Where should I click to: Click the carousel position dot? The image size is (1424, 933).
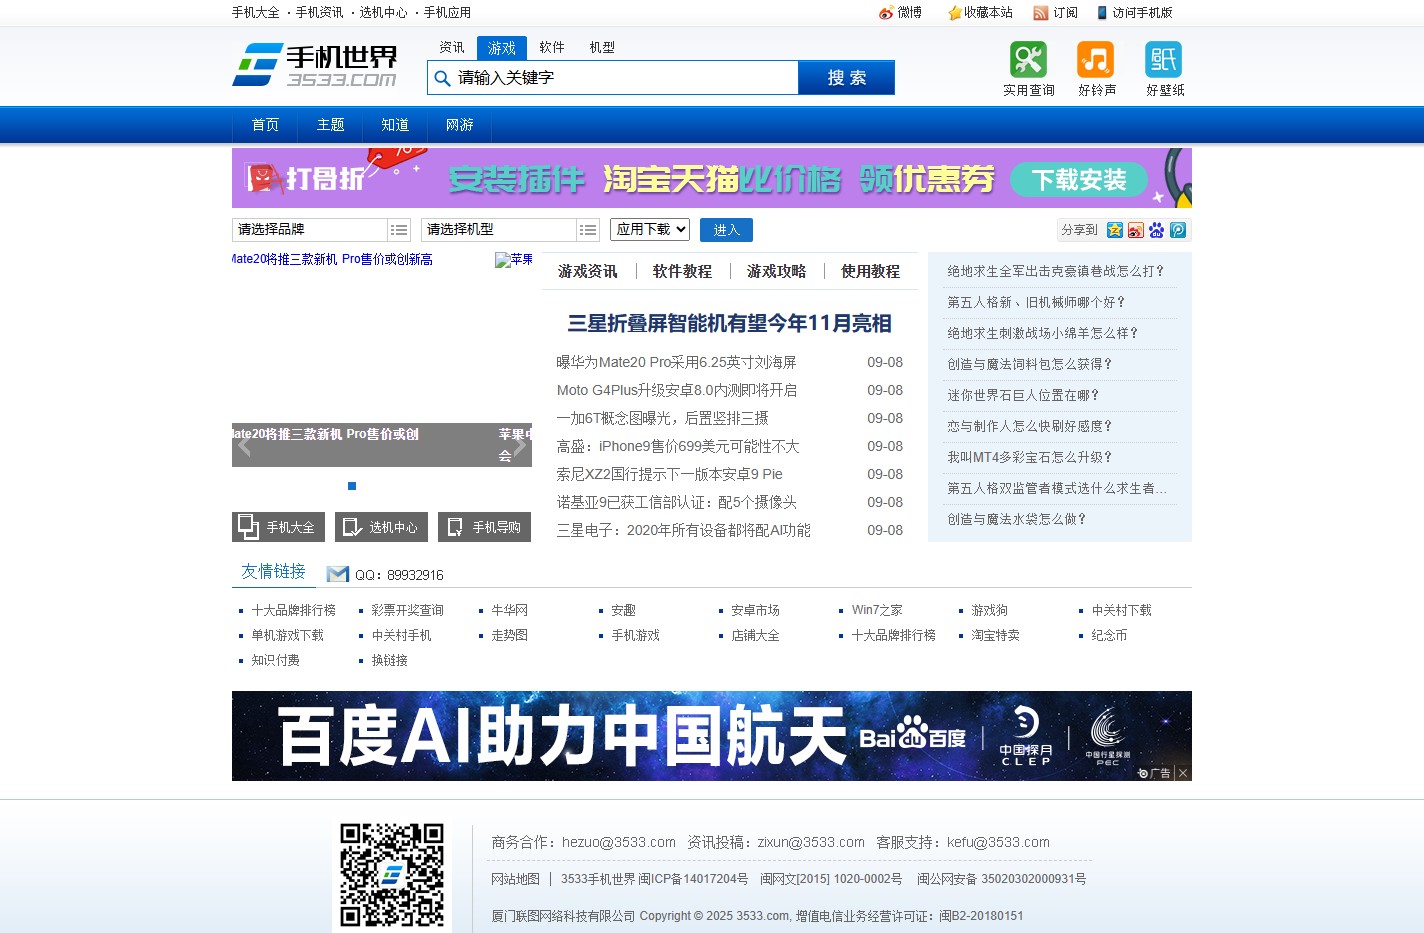(352, 486)
